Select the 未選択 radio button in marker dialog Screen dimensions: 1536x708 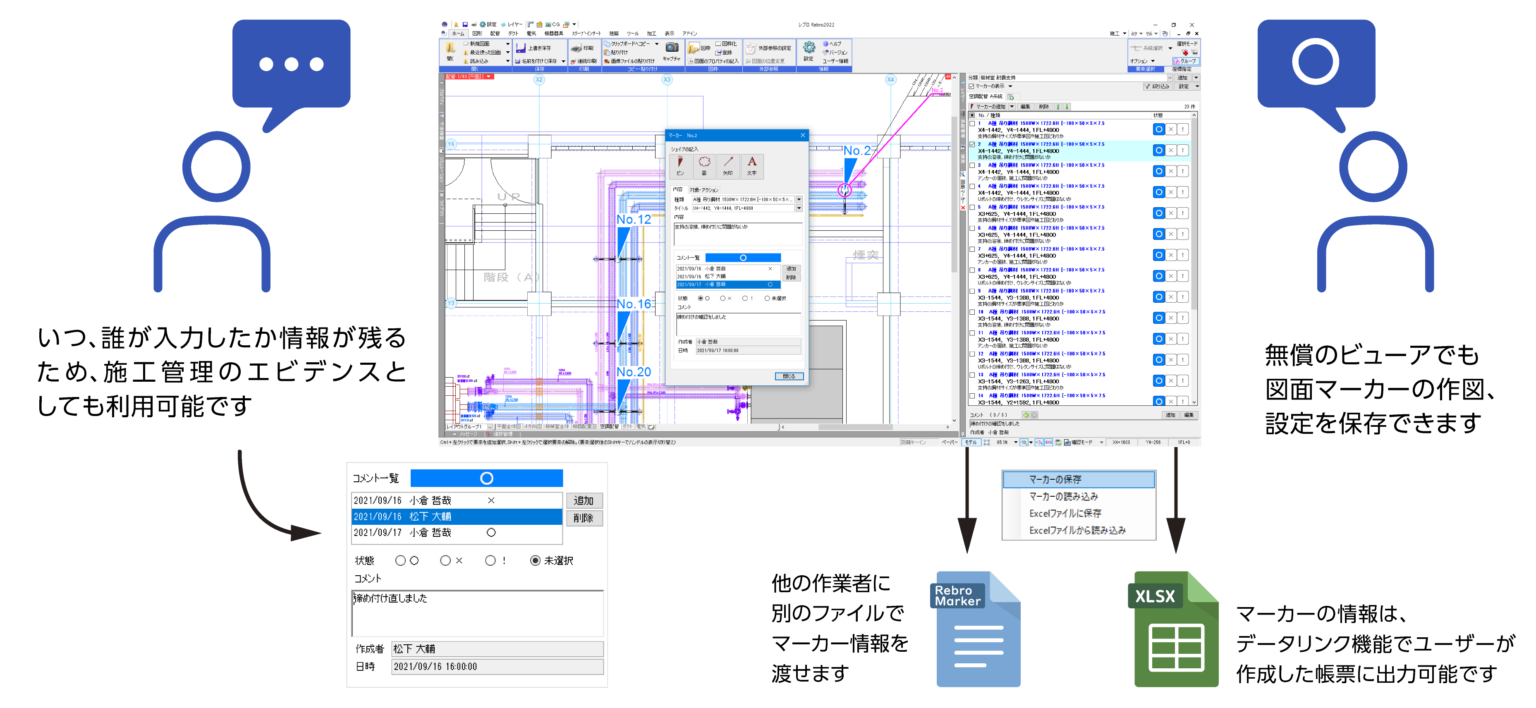767,298
